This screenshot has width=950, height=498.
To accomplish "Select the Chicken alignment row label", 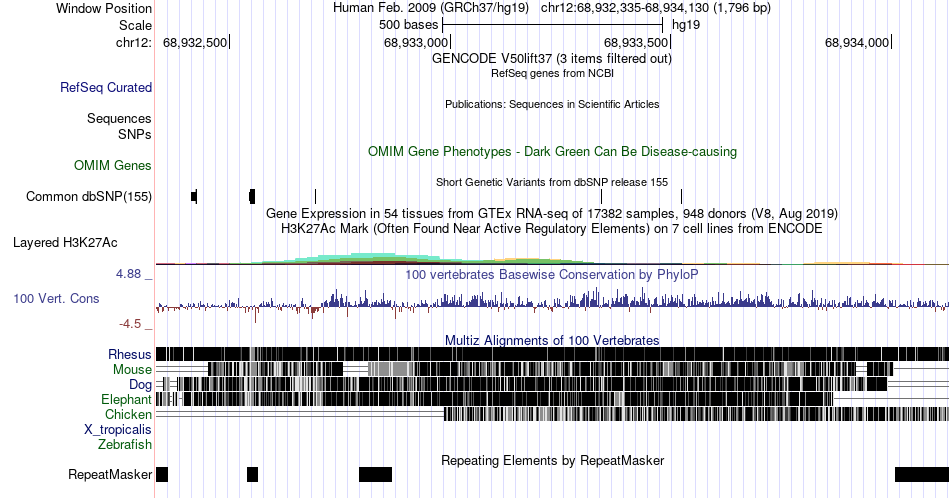I will (128, 414).
